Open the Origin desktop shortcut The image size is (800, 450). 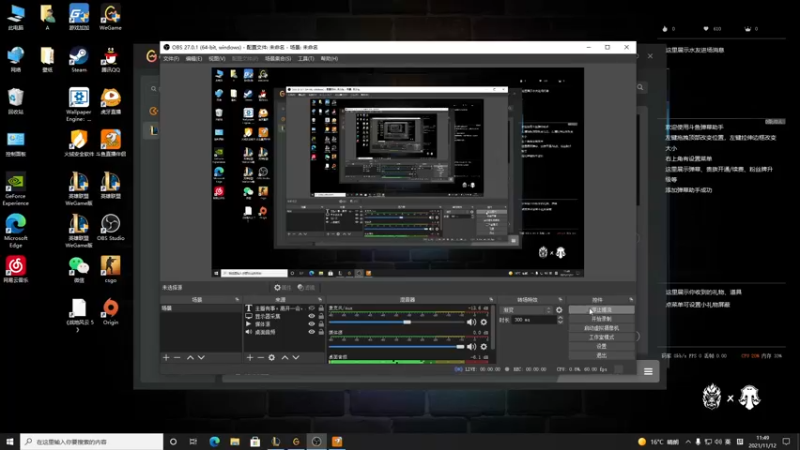(x=110, y=312)
